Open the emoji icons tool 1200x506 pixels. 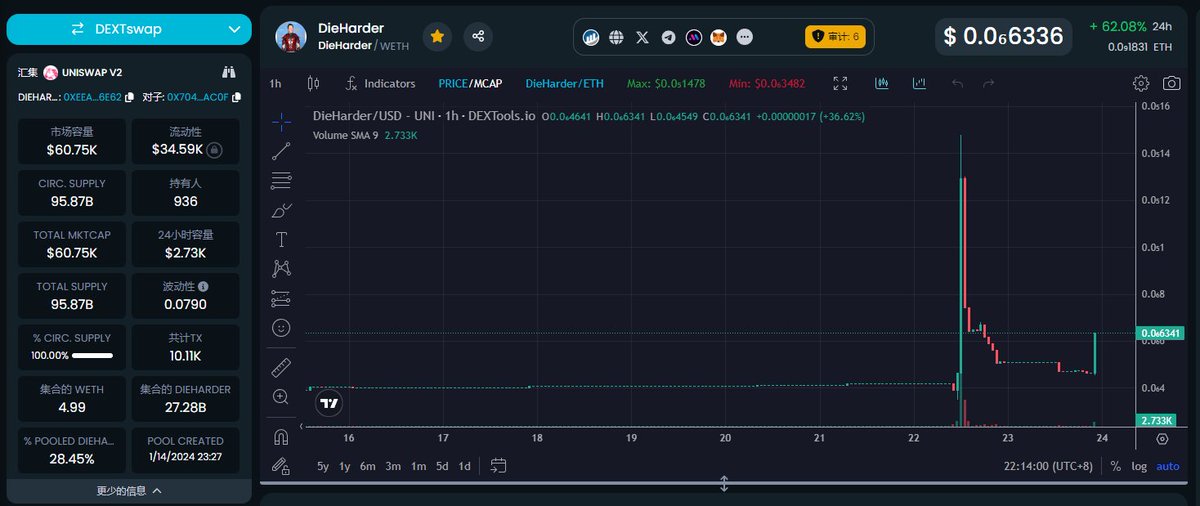coord(282,328)
